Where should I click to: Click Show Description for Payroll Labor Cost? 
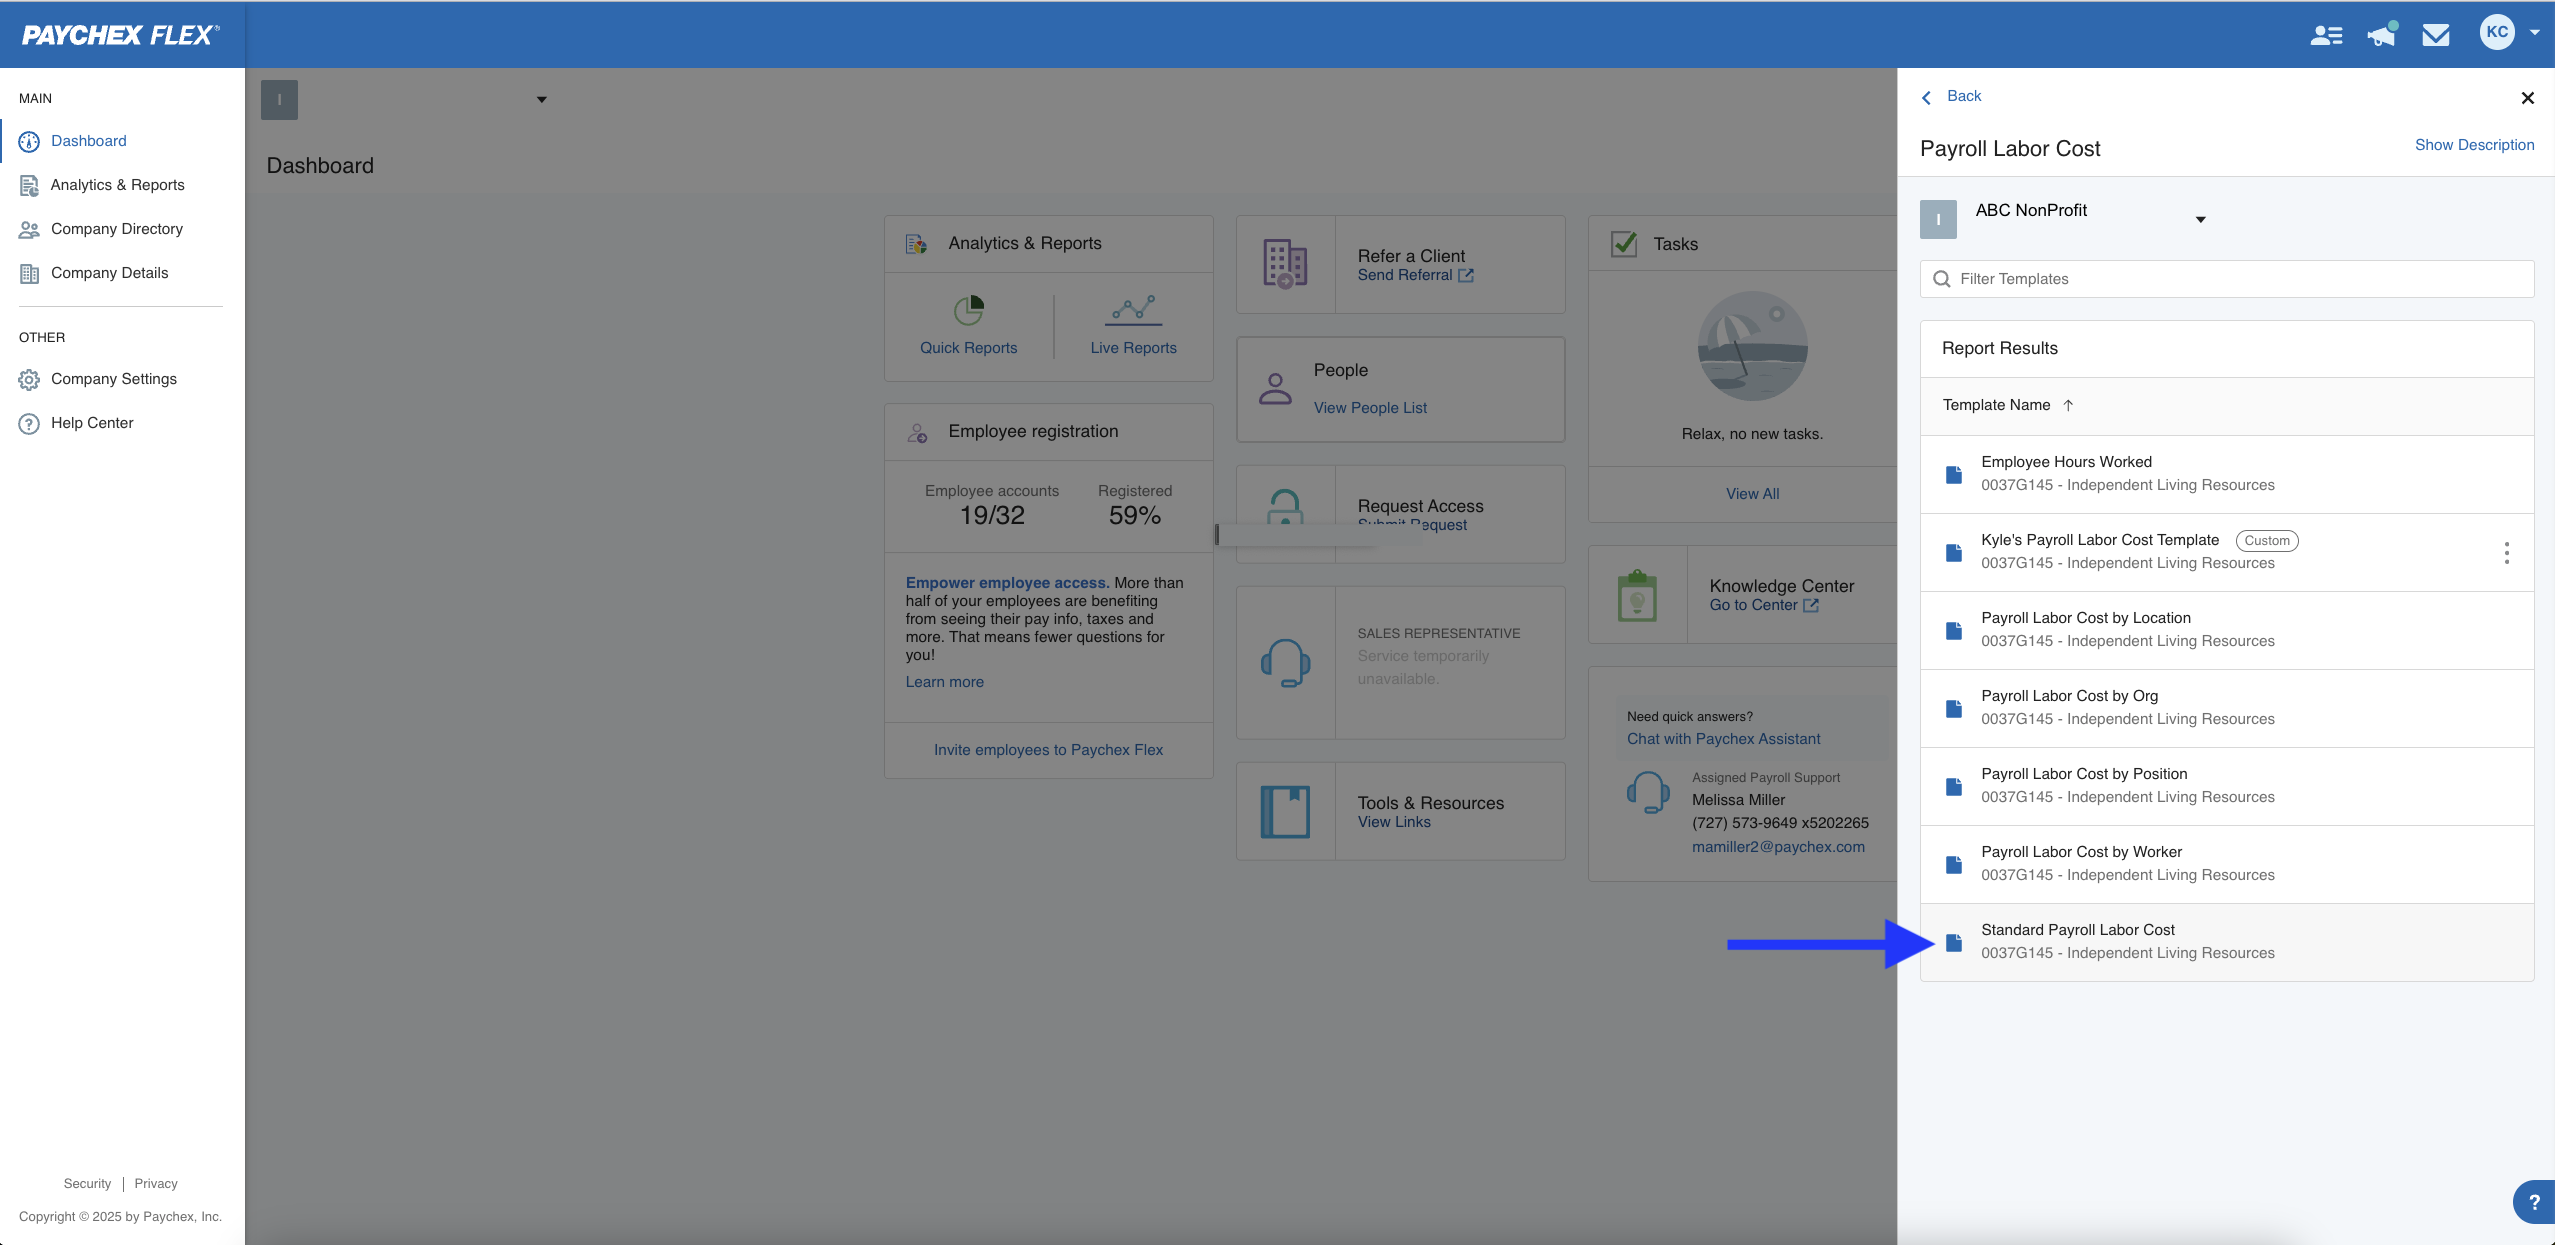click(x=2474, y=145)
